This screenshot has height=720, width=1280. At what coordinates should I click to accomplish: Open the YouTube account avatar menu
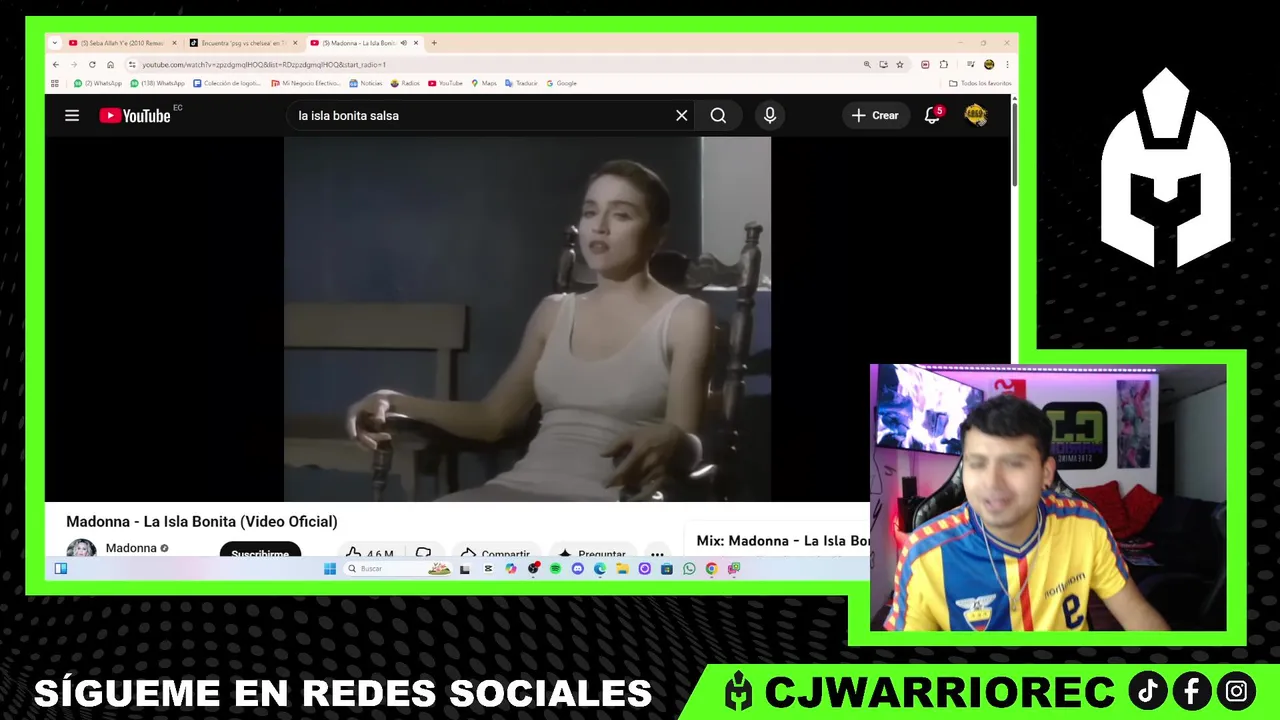click(975, 115)
